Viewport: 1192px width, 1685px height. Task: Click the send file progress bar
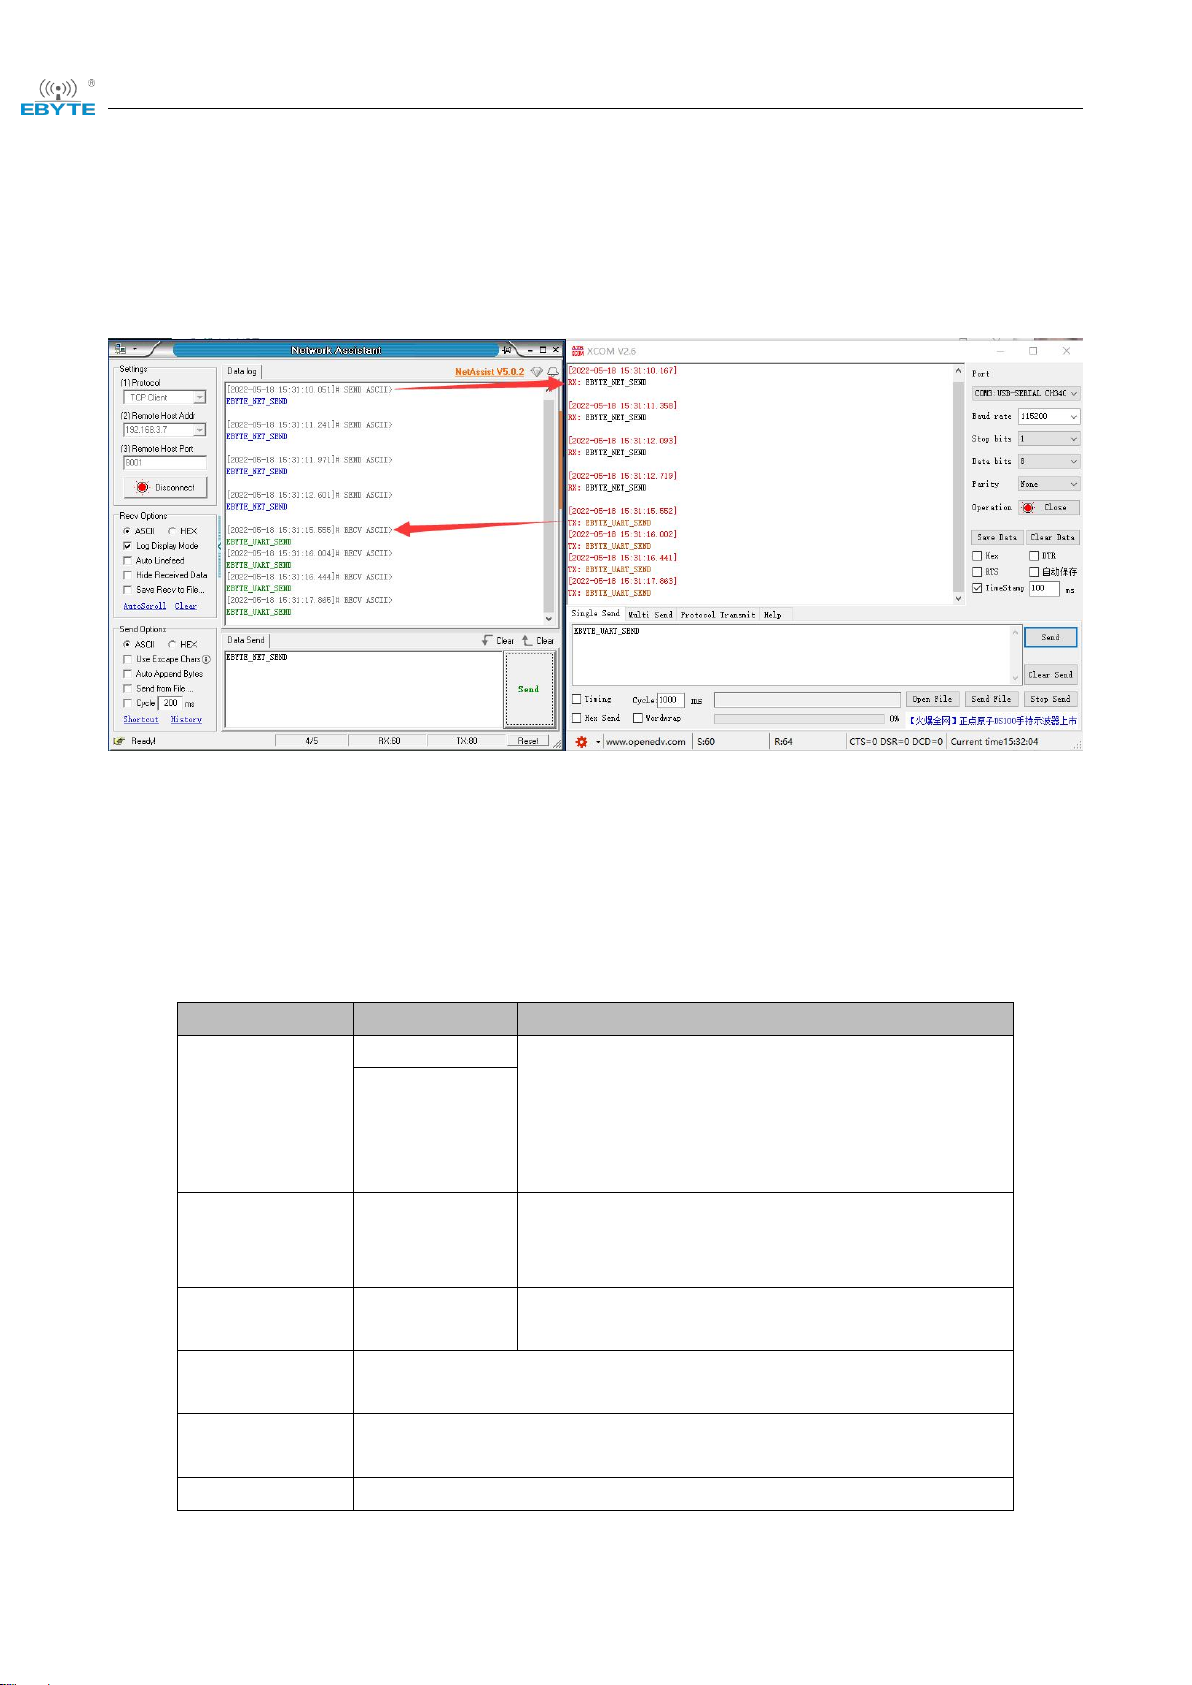tap(798, 719)
